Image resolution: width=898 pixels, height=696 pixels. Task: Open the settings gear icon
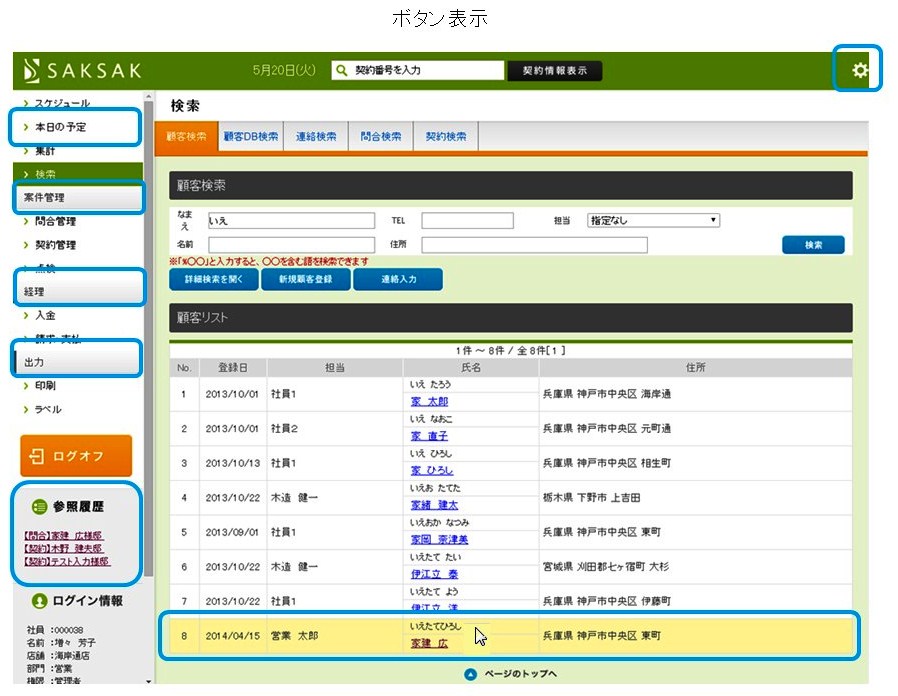point(859,69)
